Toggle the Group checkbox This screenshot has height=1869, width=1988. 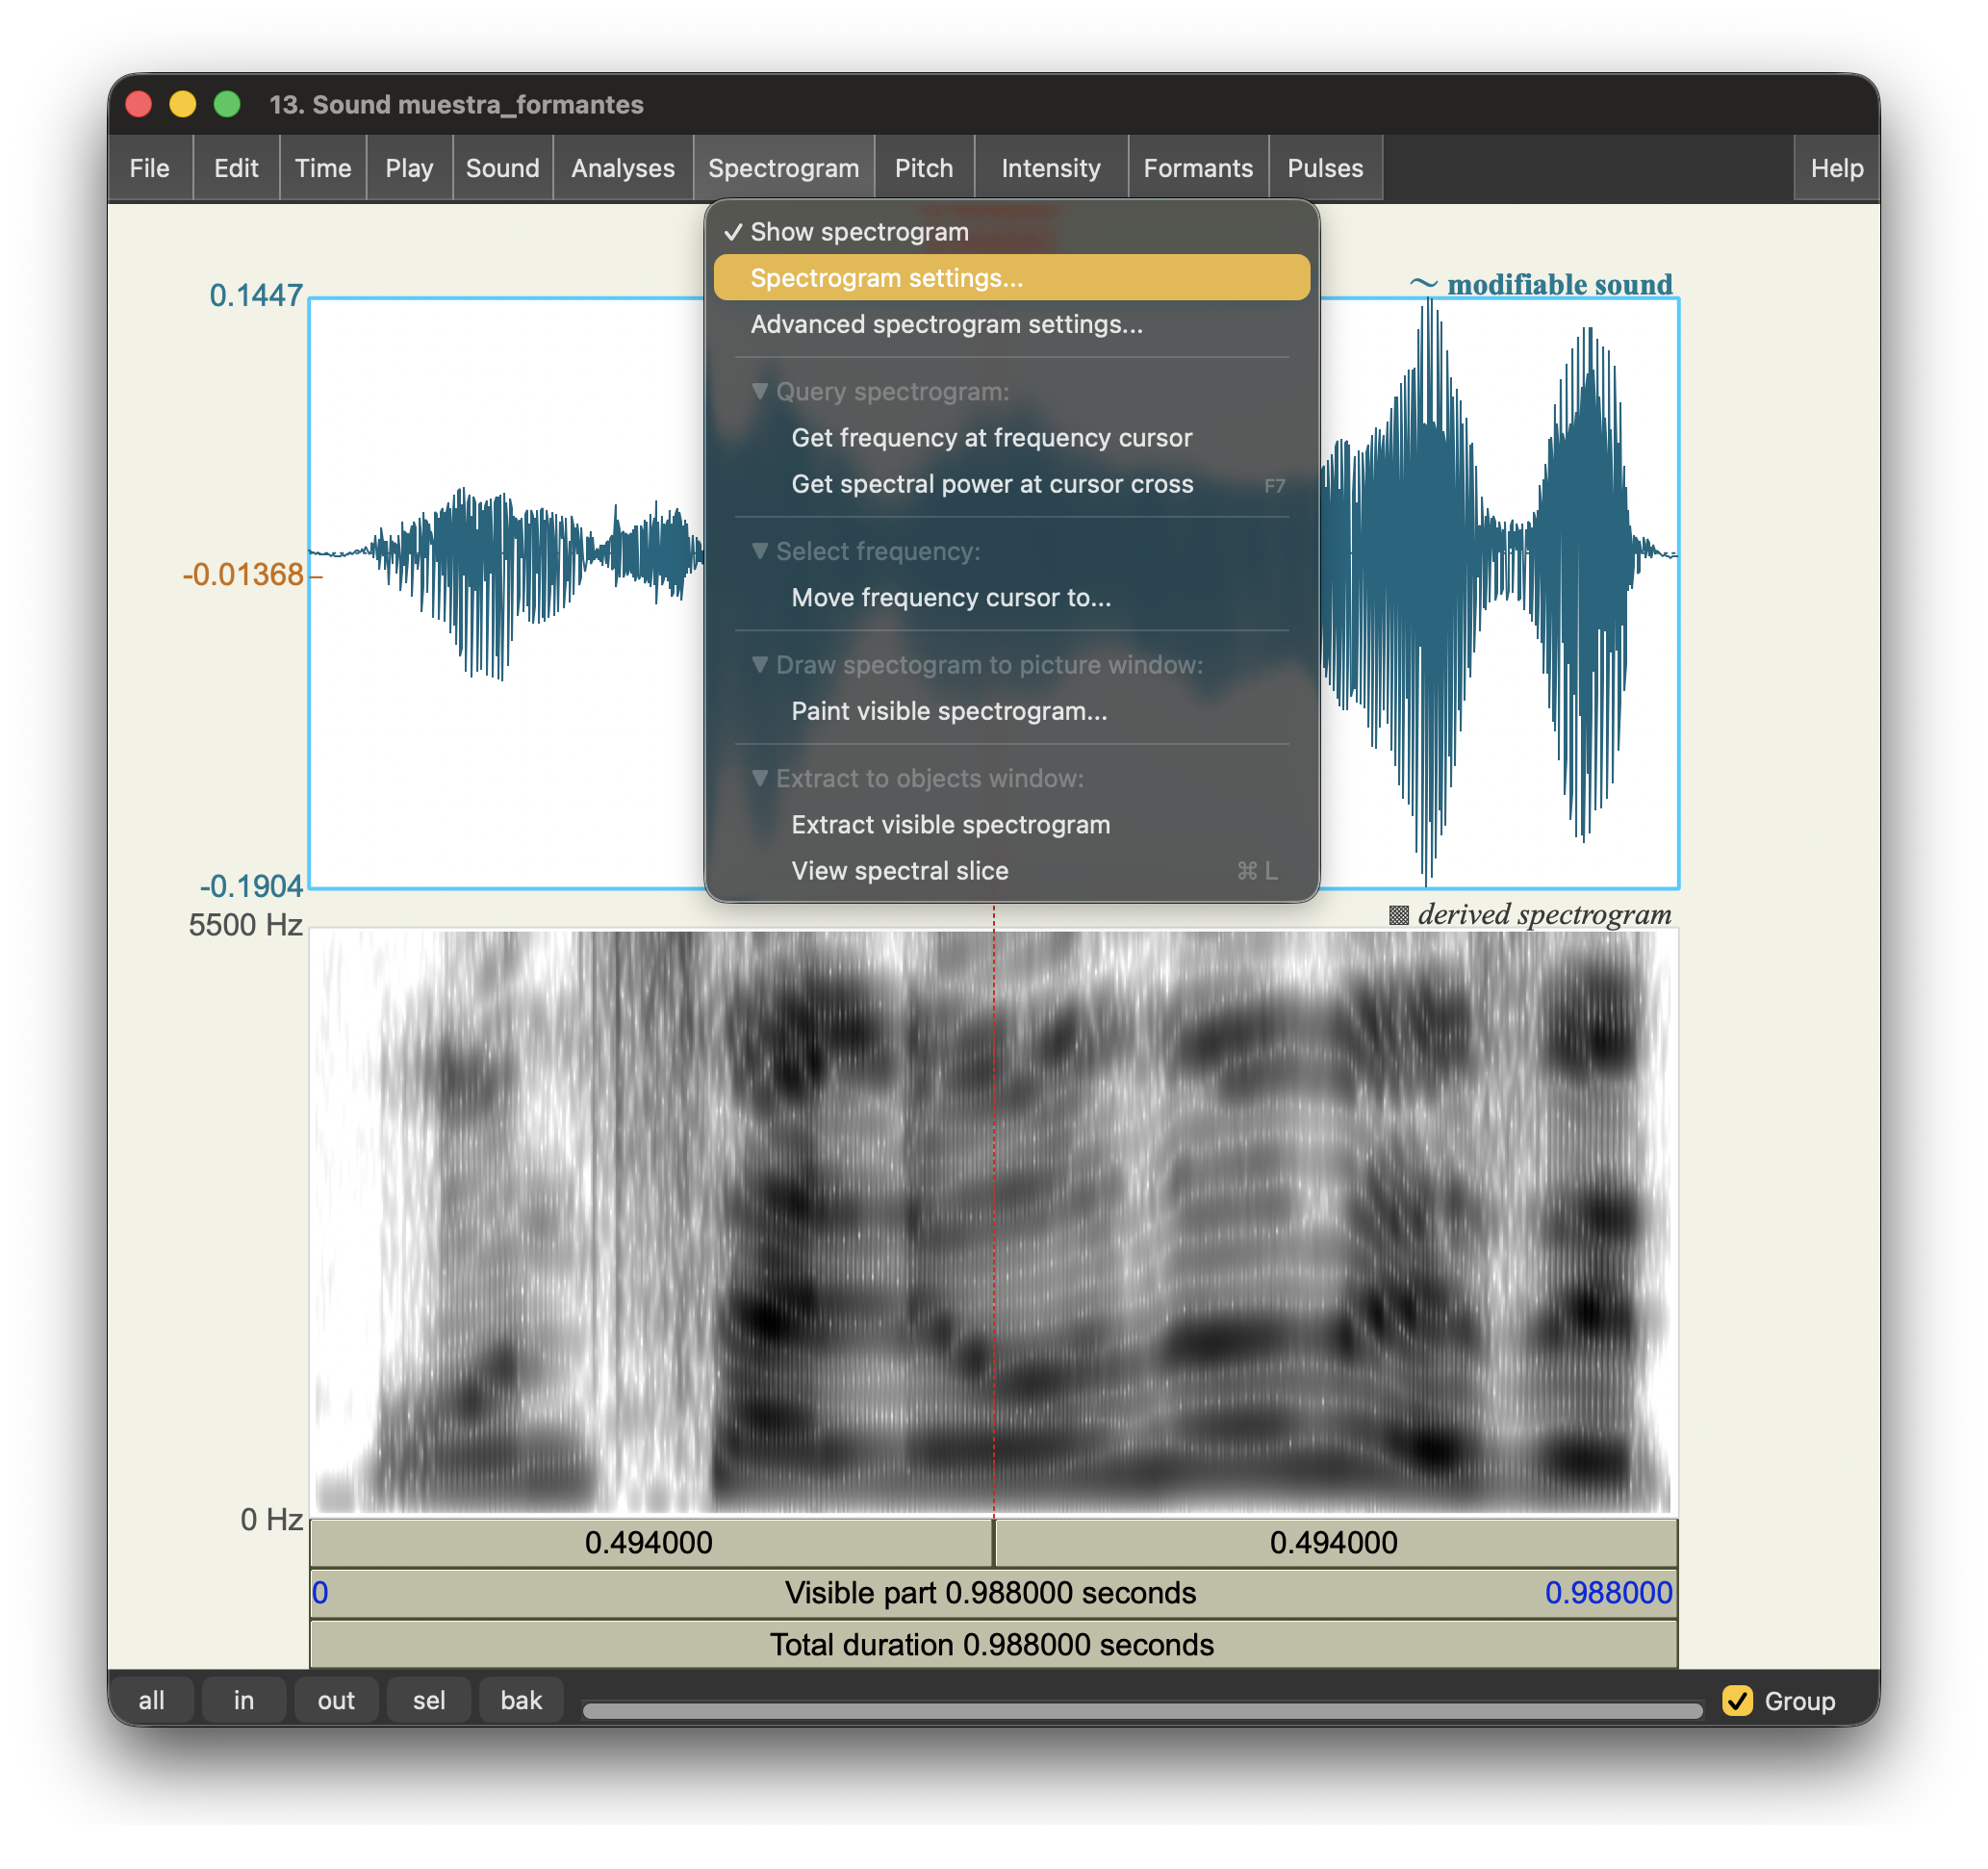pos(1737,1701)
